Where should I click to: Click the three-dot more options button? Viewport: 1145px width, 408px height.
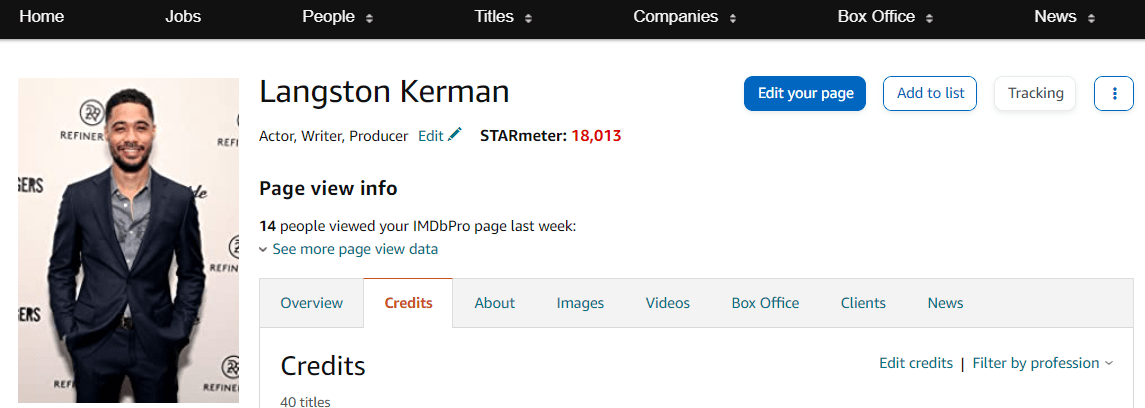tap(1114, 93)
